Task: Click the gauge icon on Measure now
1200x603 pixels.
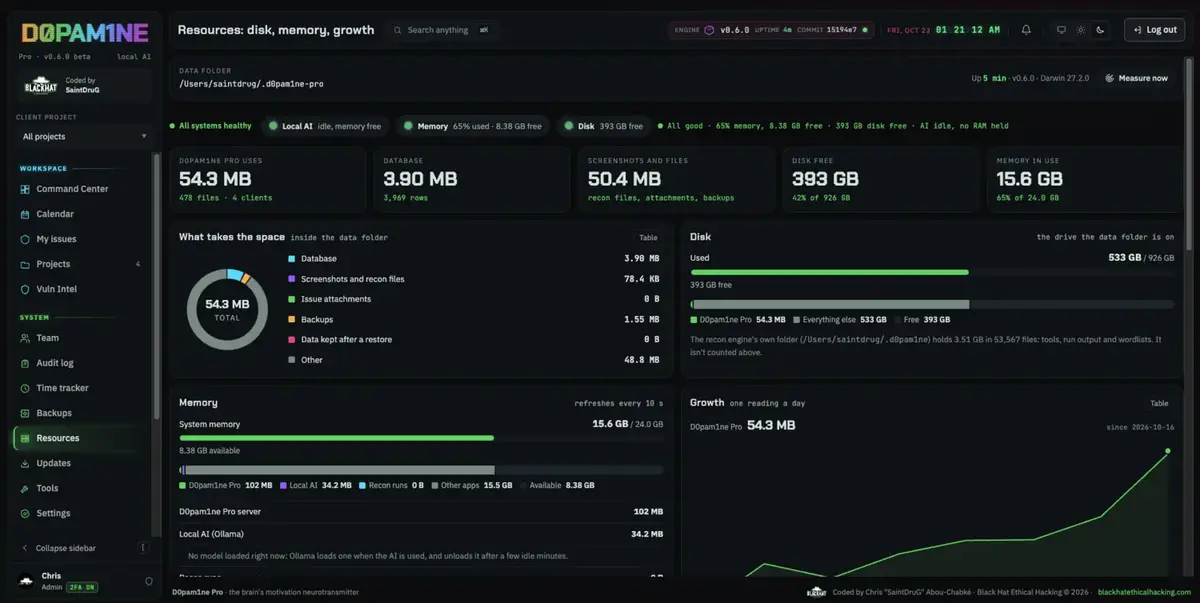Action: [x=1110, y=78]
